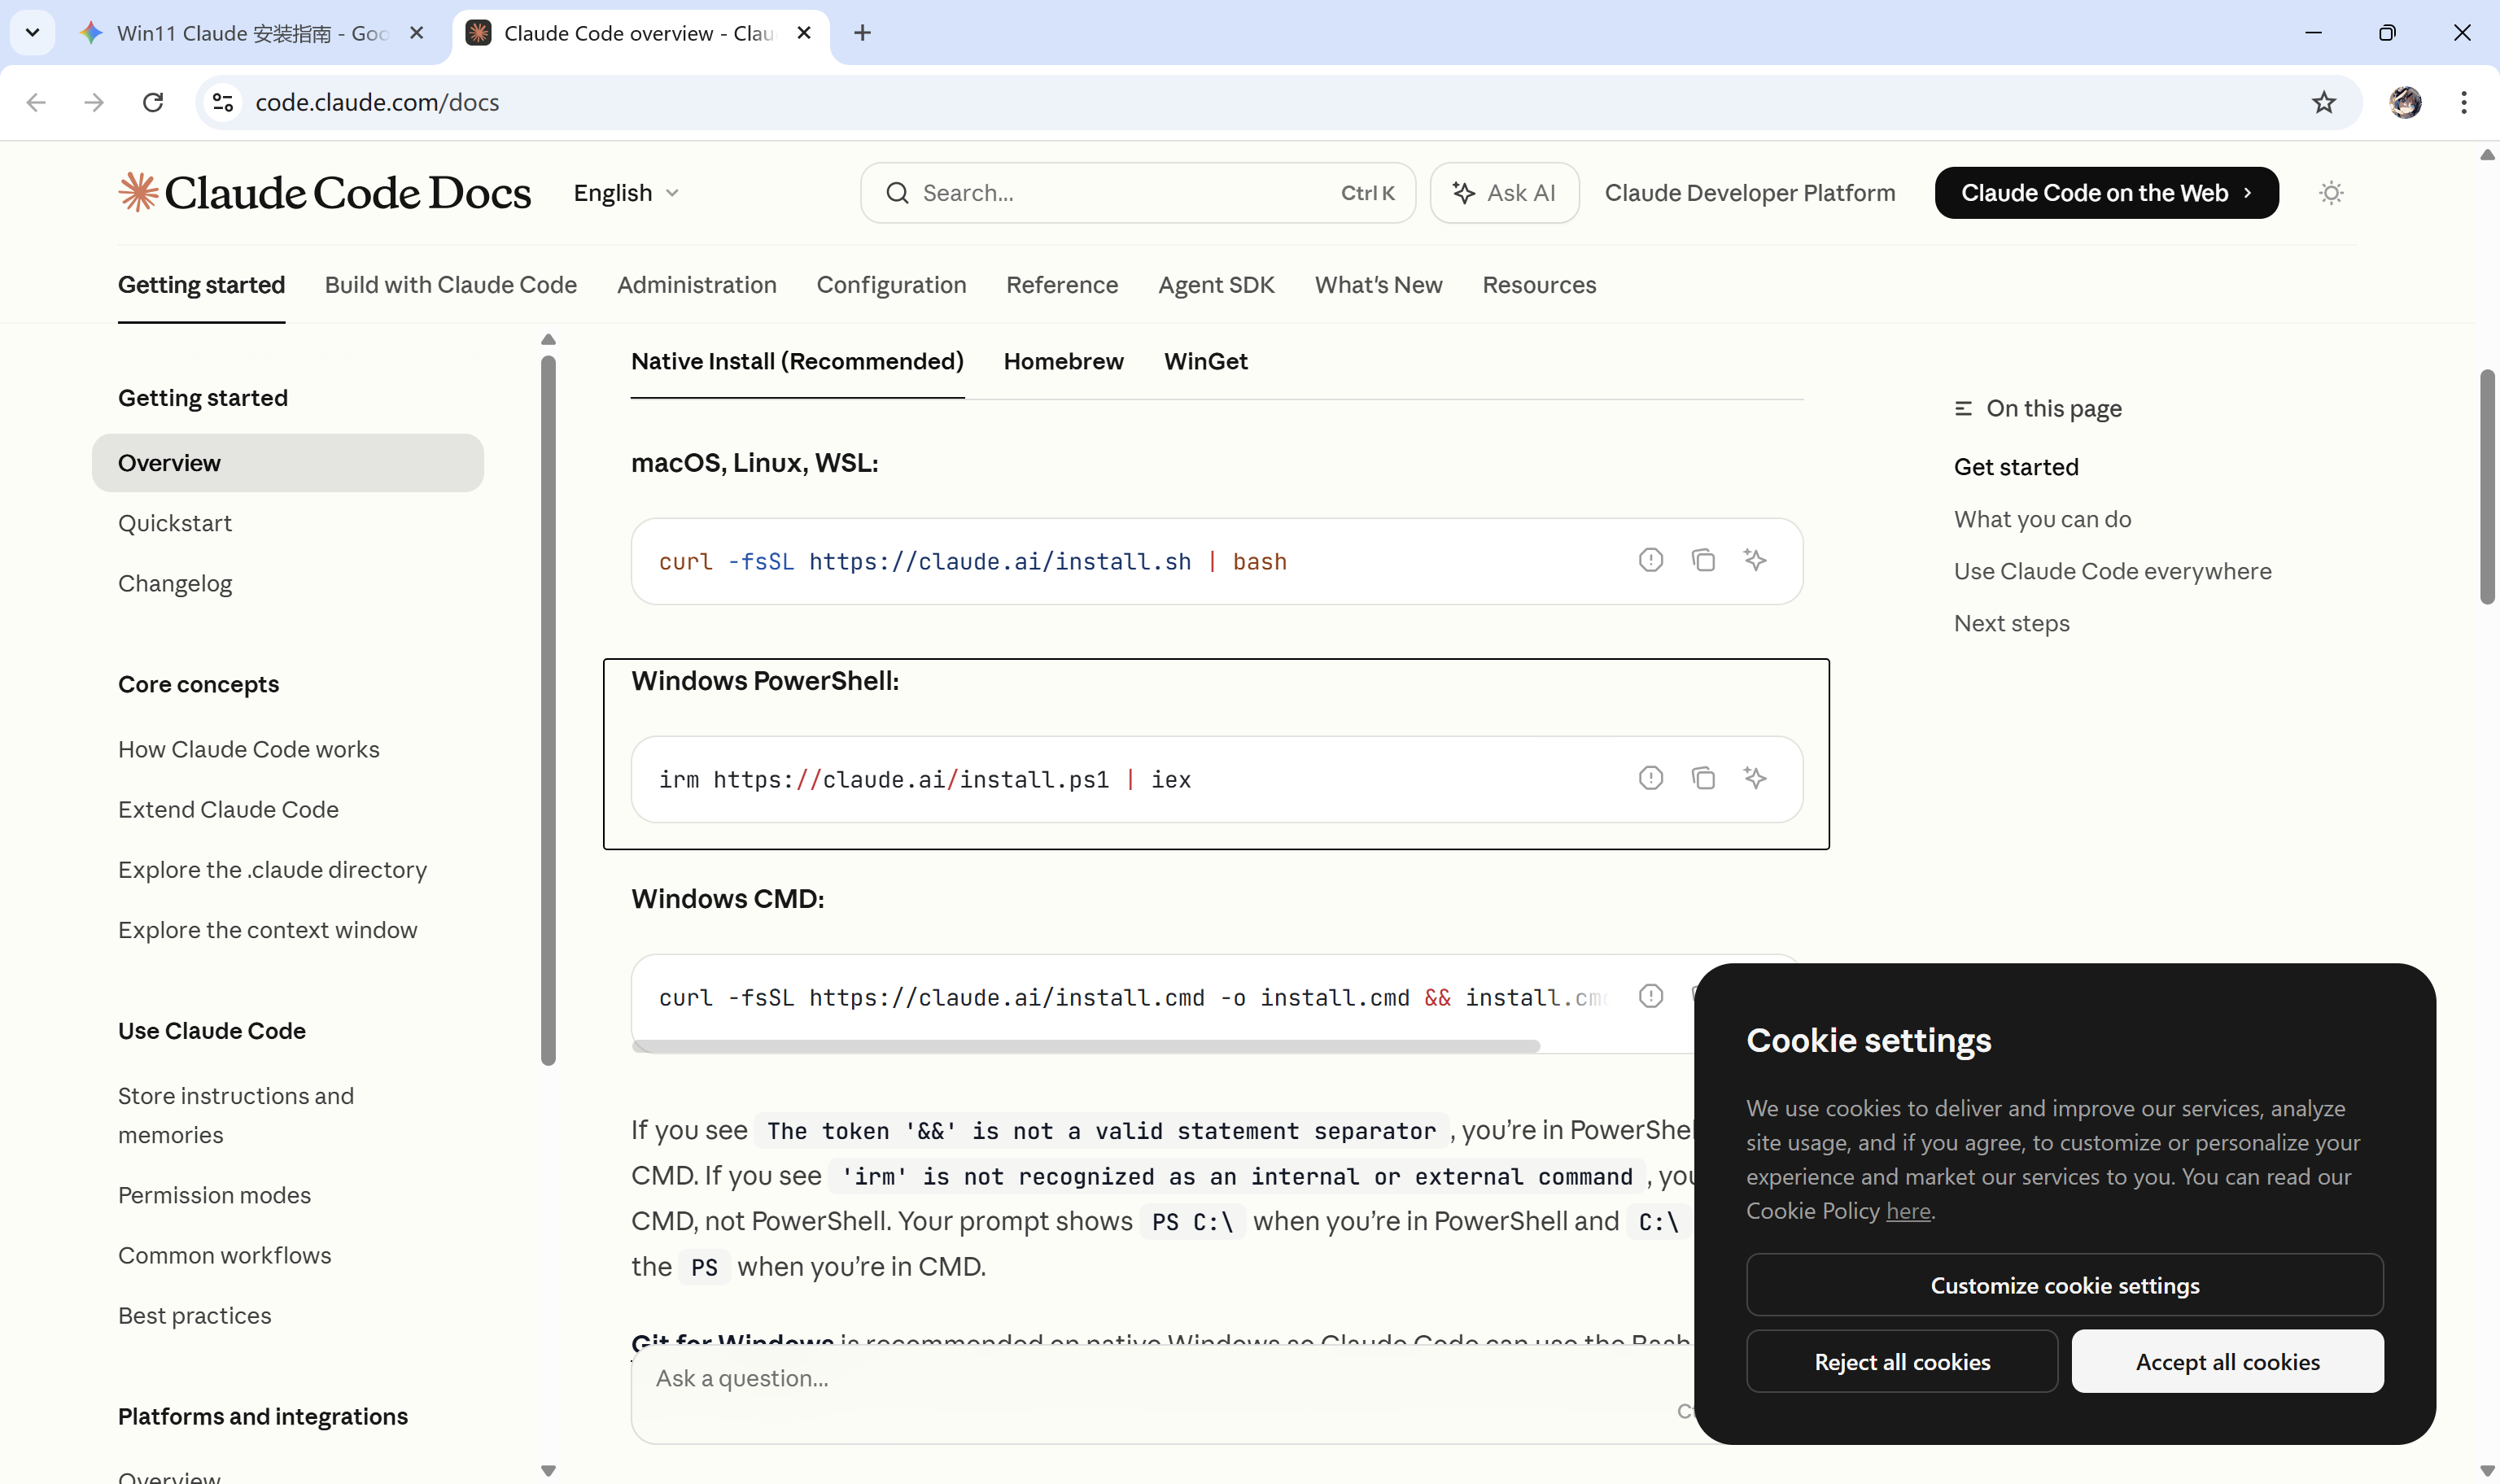Select the What's New tab
Screen dimensions: 2500x1484
coord(1378,285)
